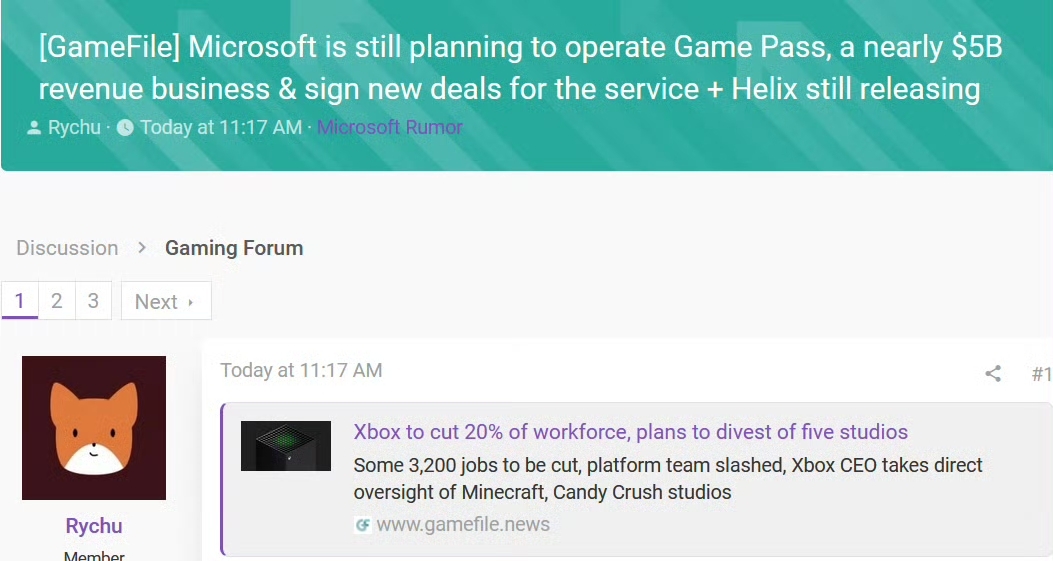Click the Rychu username below avatar
This screenshot has width=1053, height=561.
tap(94, 525)
